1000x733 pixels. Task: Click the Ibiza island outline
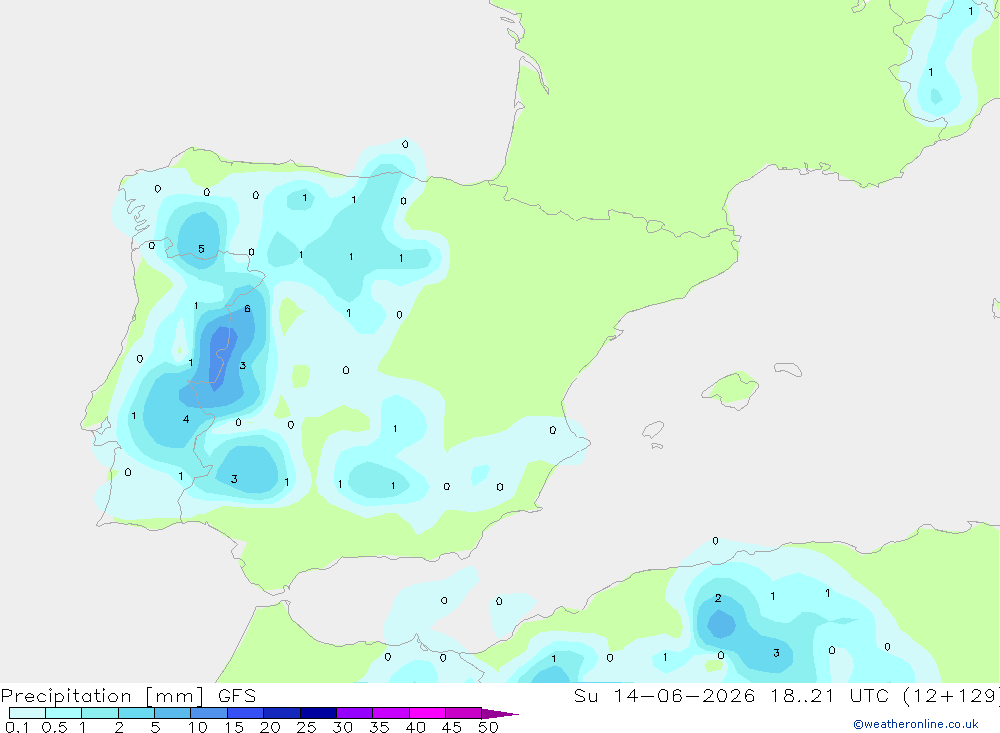(653, 430)
